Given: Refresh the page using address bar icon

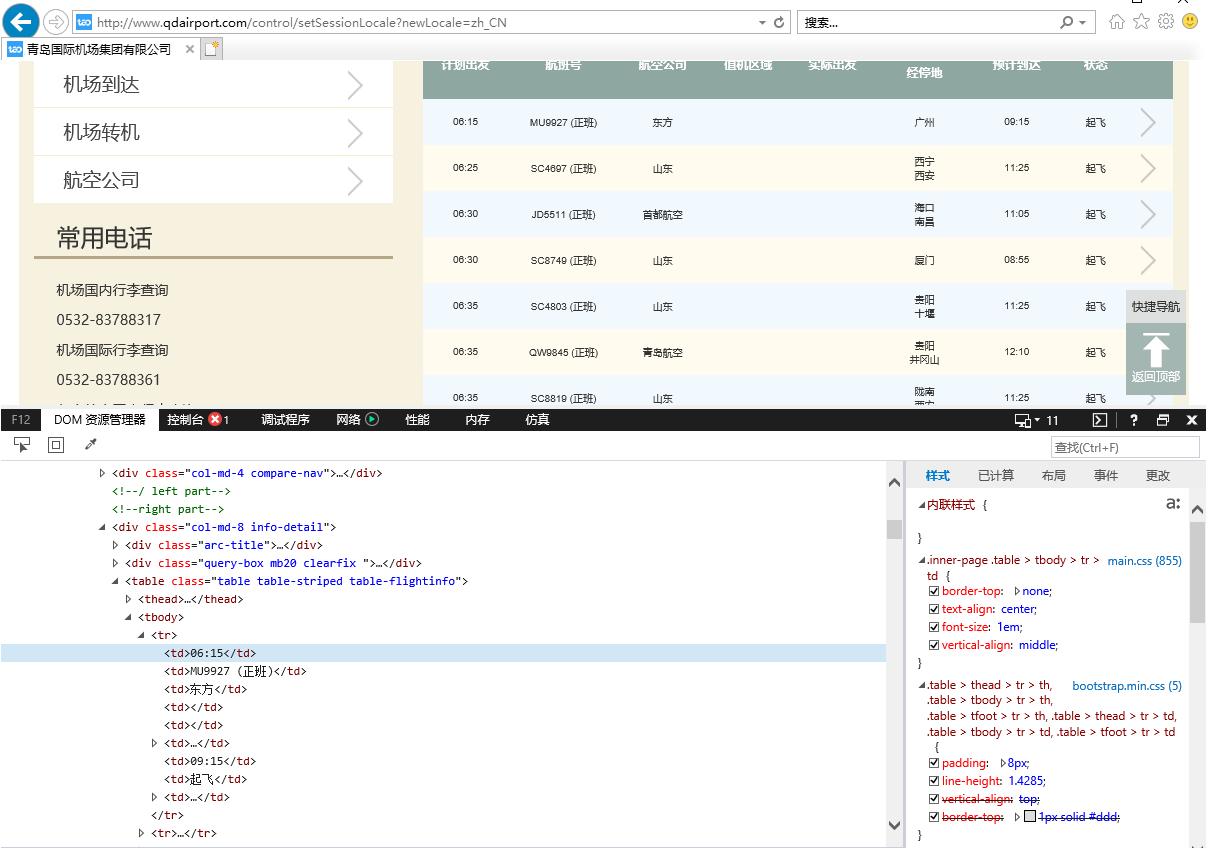Looking at the screenshot, I should click(x=779, y=22).
